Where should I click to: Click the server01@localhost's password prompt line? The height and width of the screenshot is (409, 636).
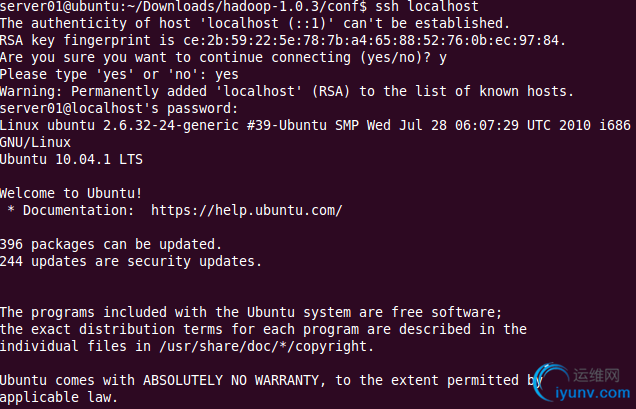(119, 108)
